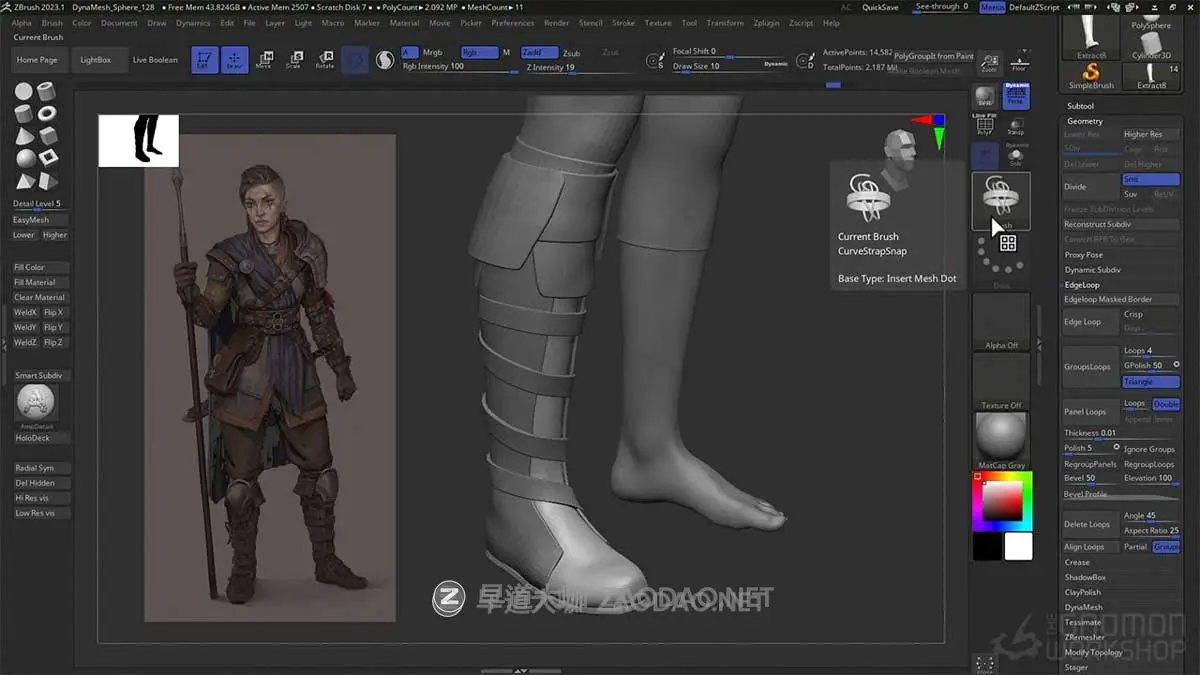Click the Texture Off thumbnail

(x=1000, y=383)
